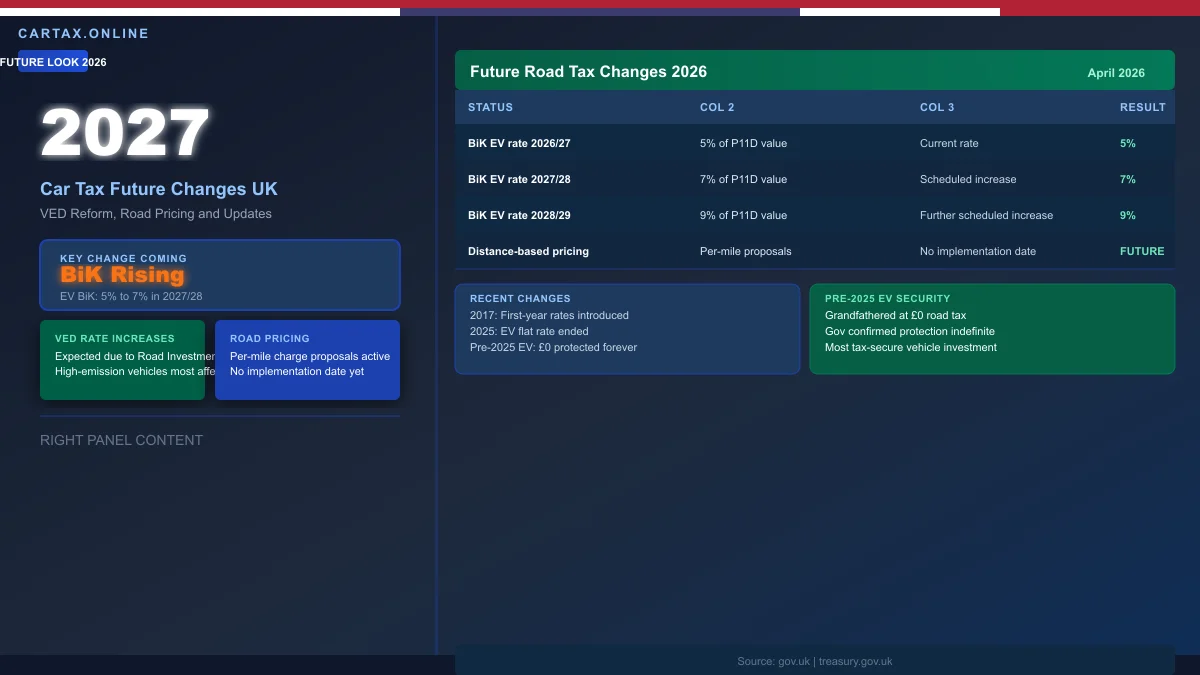The width and height of the screenshot is (1200, 675).
Task: Open the Key Change Coming BiK Rising card
Action: coord(220,275)
